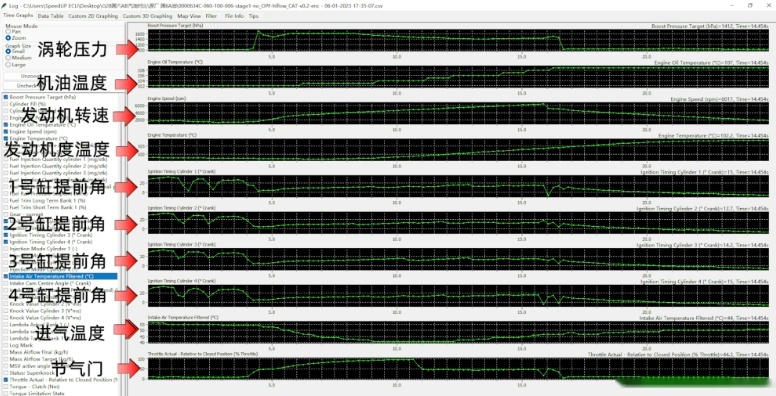Open the Data Table tab
Screen dimensions: 776x396
coord(51,16)
